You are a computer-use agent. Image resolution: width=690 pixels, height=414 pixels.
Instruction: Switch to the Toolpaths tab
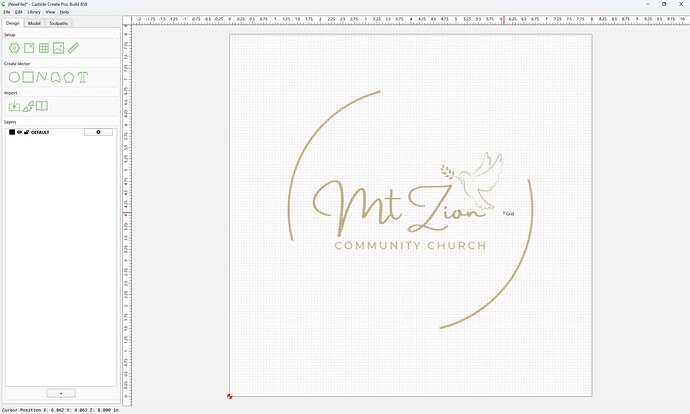[59, 23]
